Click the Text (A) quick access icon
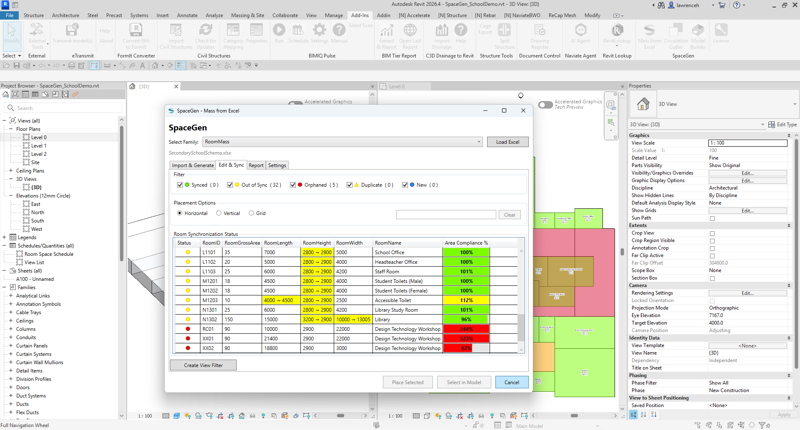Image resolution: width=800 pixels, height=430 pixels. 142,66
